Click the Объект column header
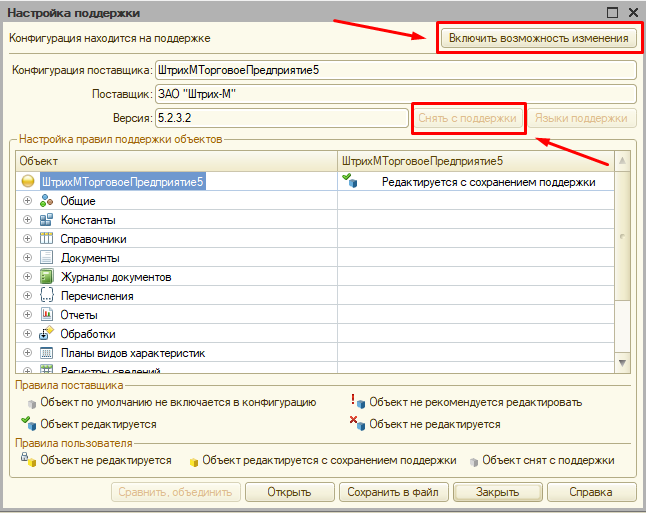646x513 pixels. [x=177, y=160]
